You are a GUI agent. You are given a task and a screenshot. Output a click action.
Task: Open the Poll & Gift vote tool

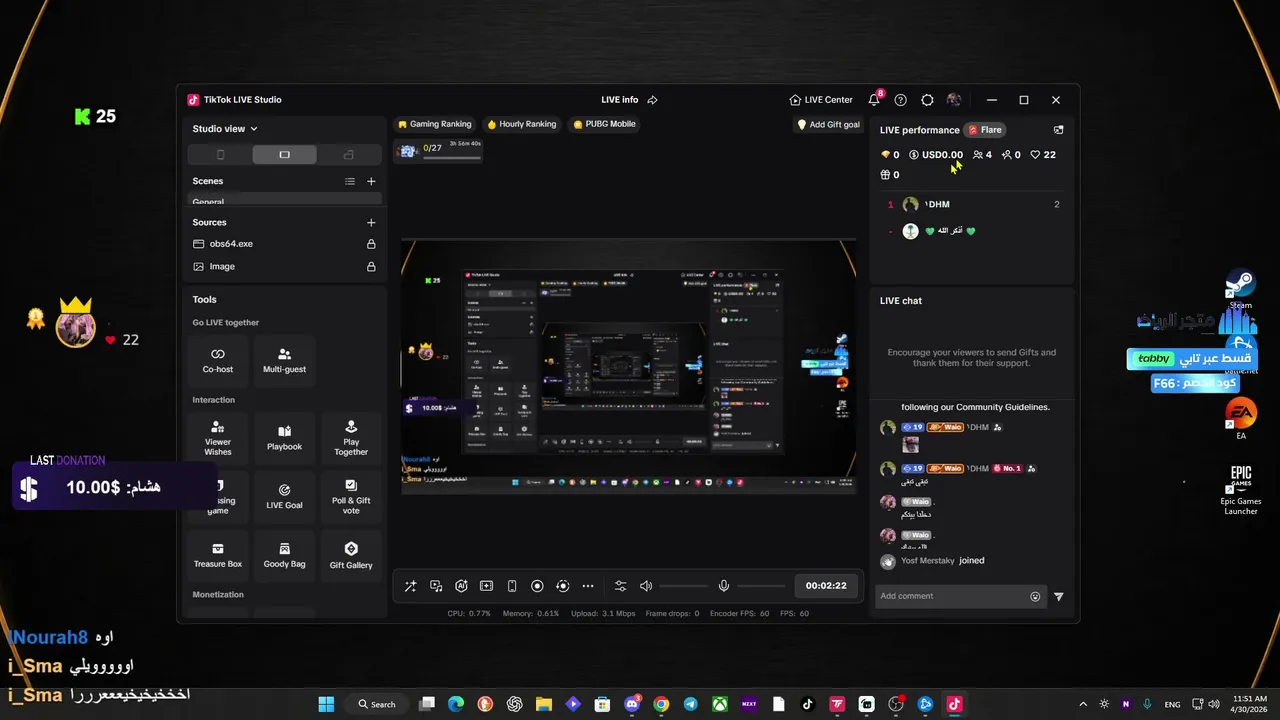pos(351,496)
